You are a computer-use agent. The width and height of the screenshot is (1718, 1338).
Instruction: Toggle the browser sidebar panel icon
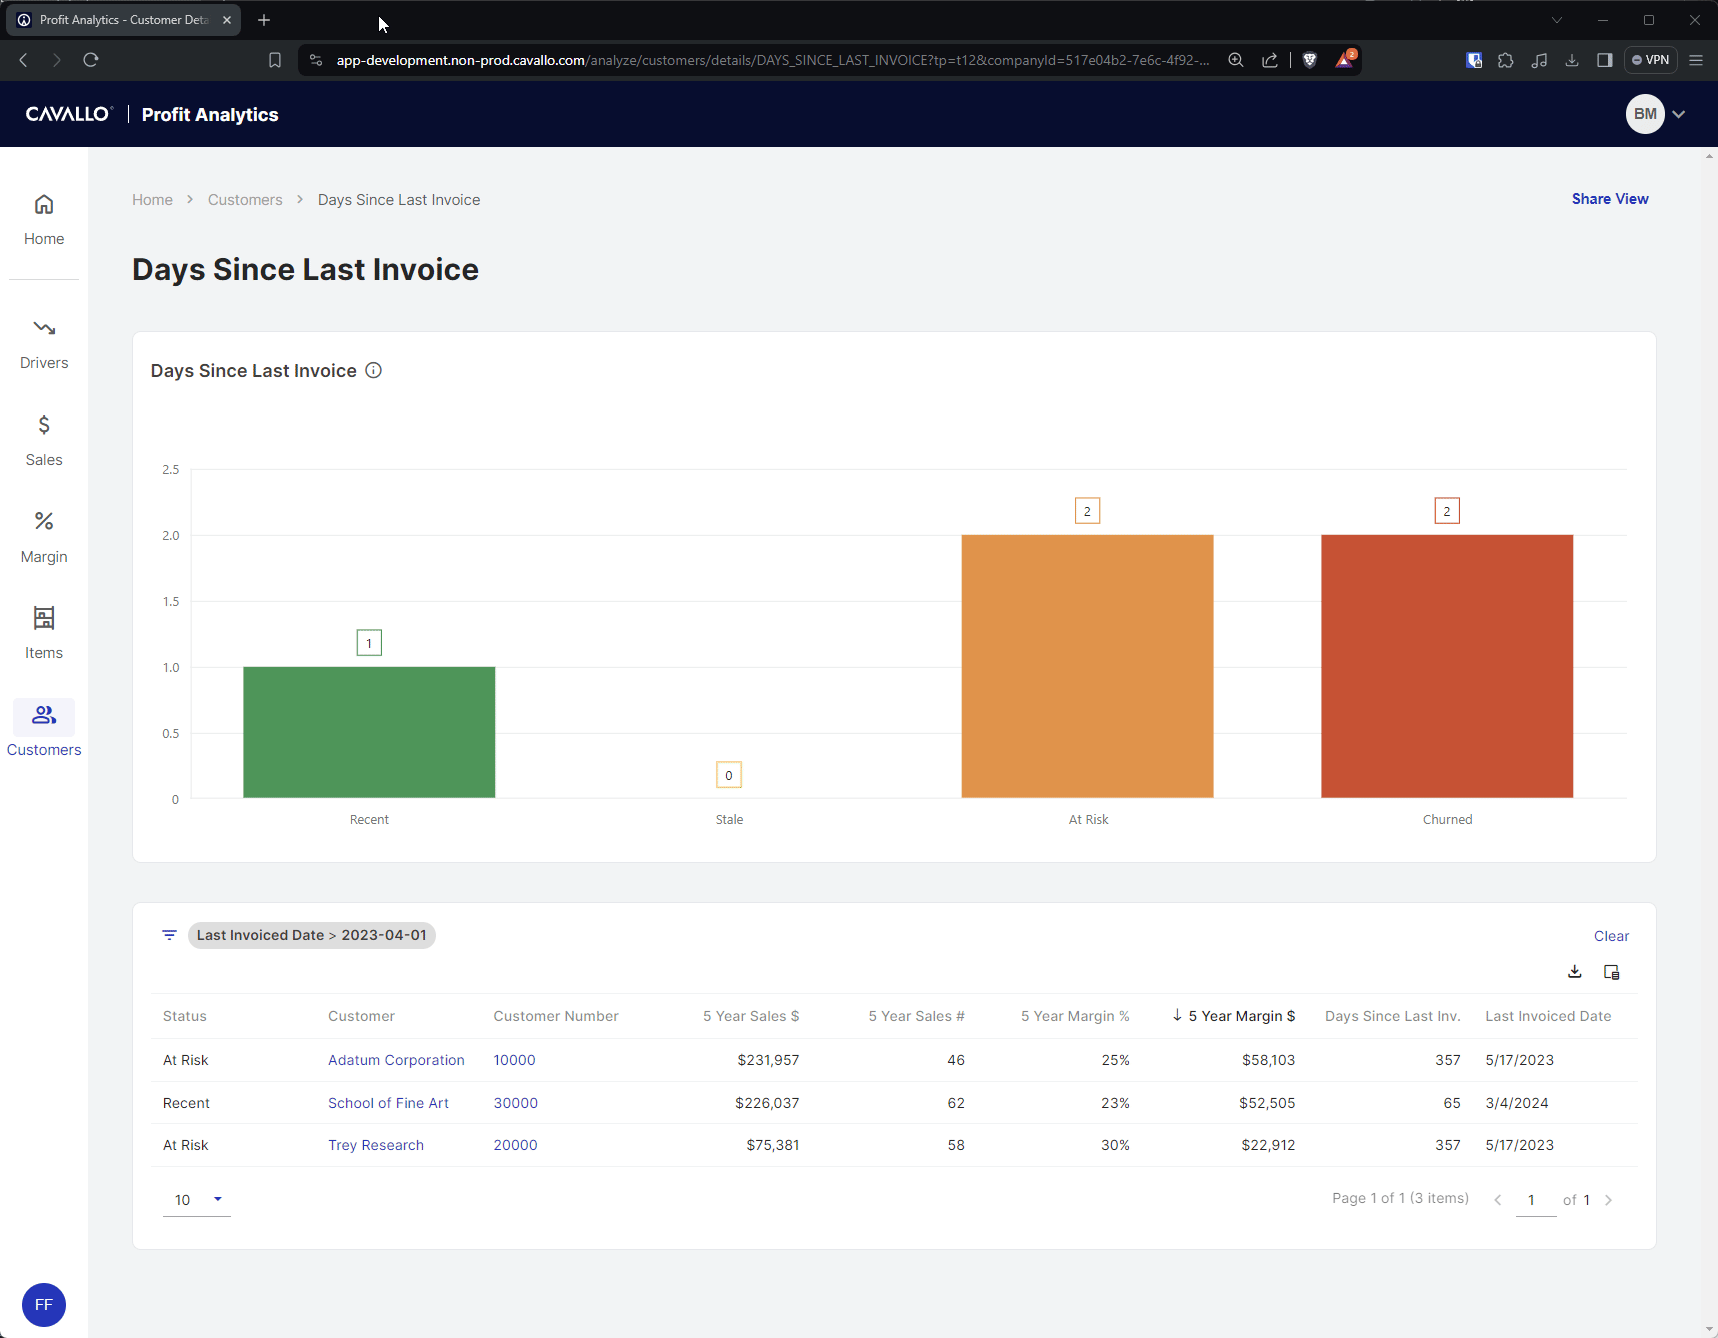pyautogui.click(x=1604, y=60)
